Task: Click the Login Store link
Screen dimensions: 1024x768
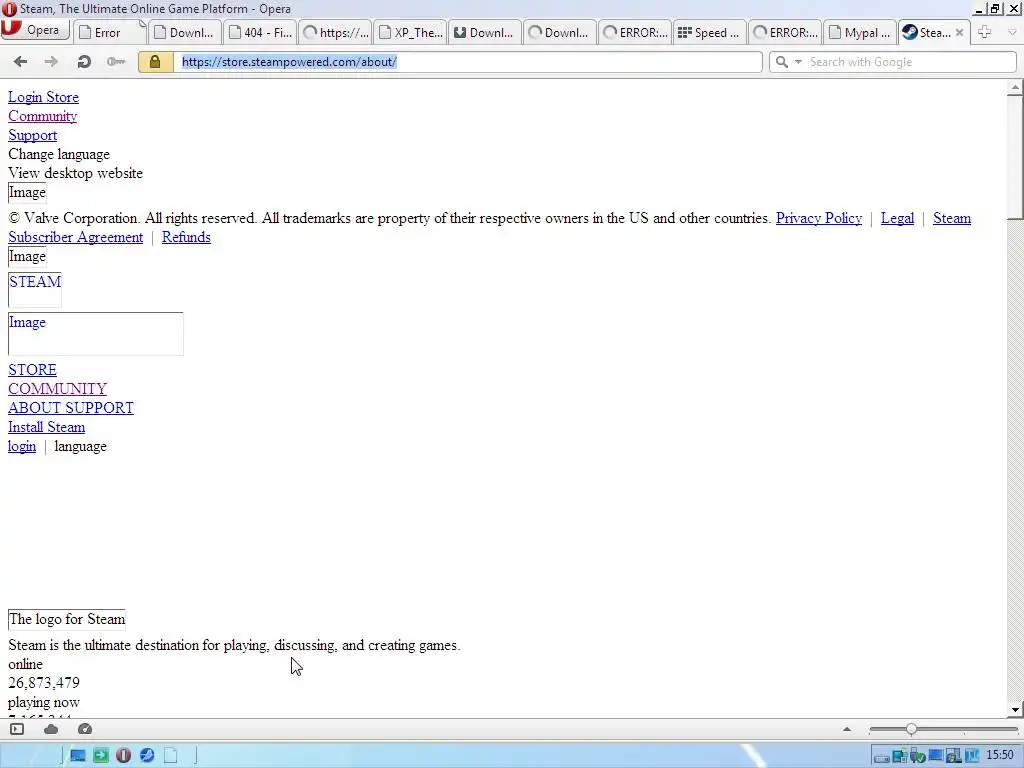Action: pos(43,97)
